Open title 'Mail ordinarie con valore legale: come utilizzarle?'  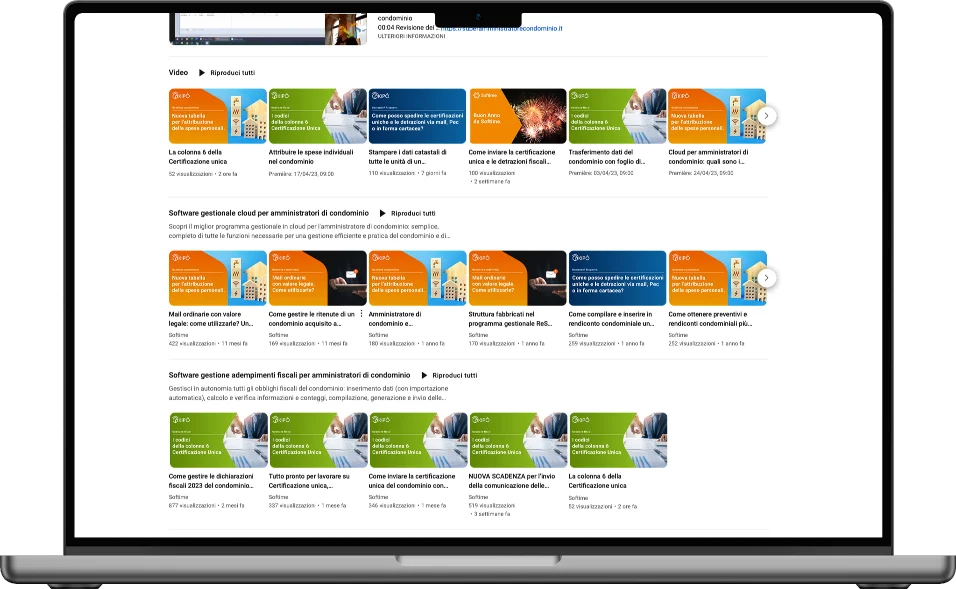point(210,319)
